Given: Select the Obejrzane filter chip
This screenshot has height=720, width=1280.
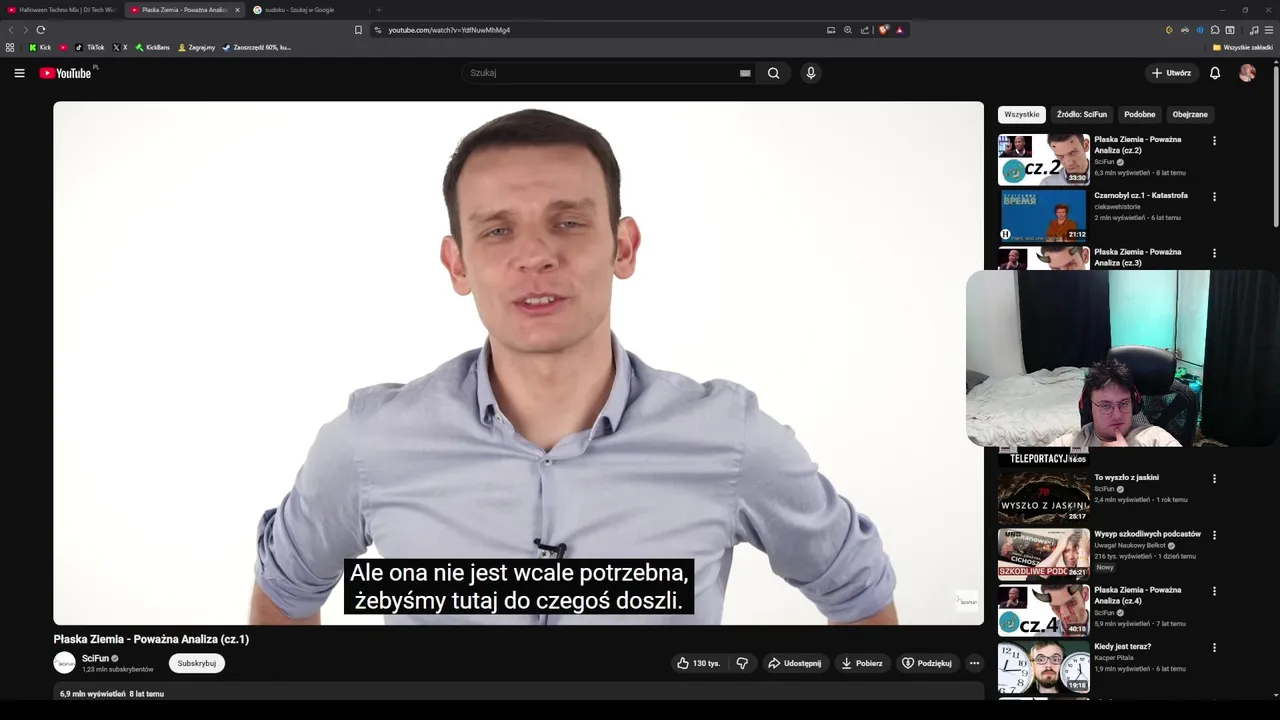Looking at the screenshot, I should tap(1190, 114).
